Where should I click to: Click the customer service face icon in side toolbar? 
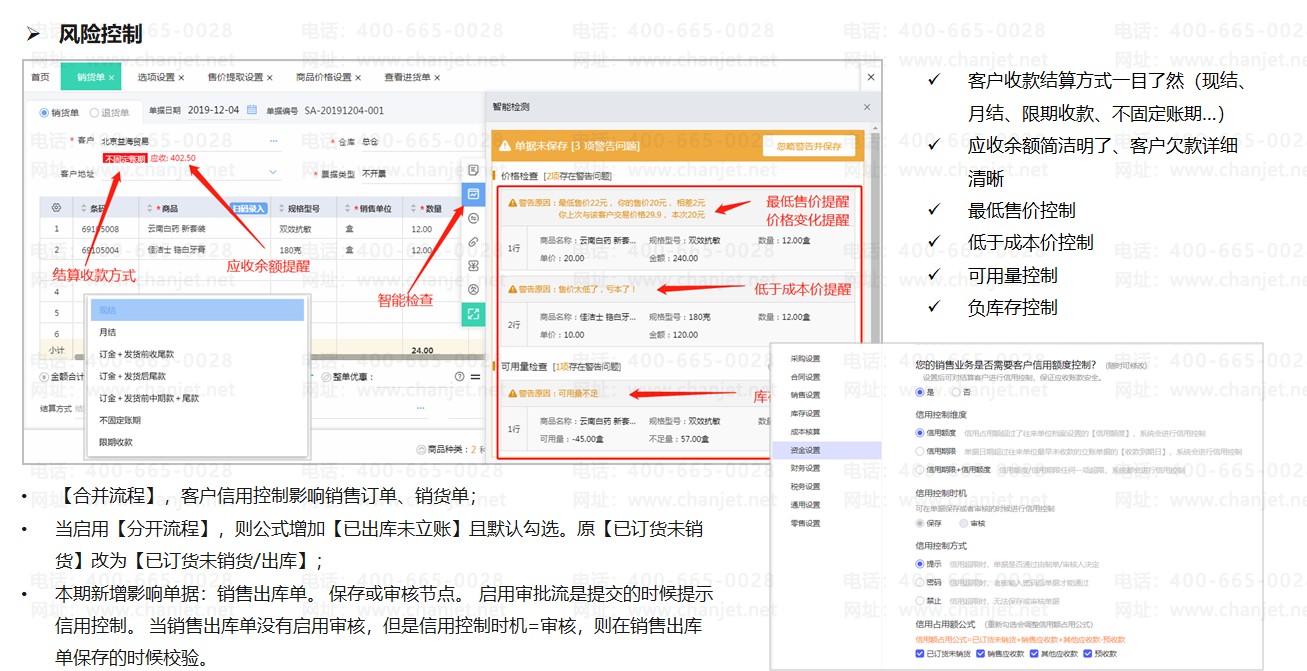click(x=473, y=289)
